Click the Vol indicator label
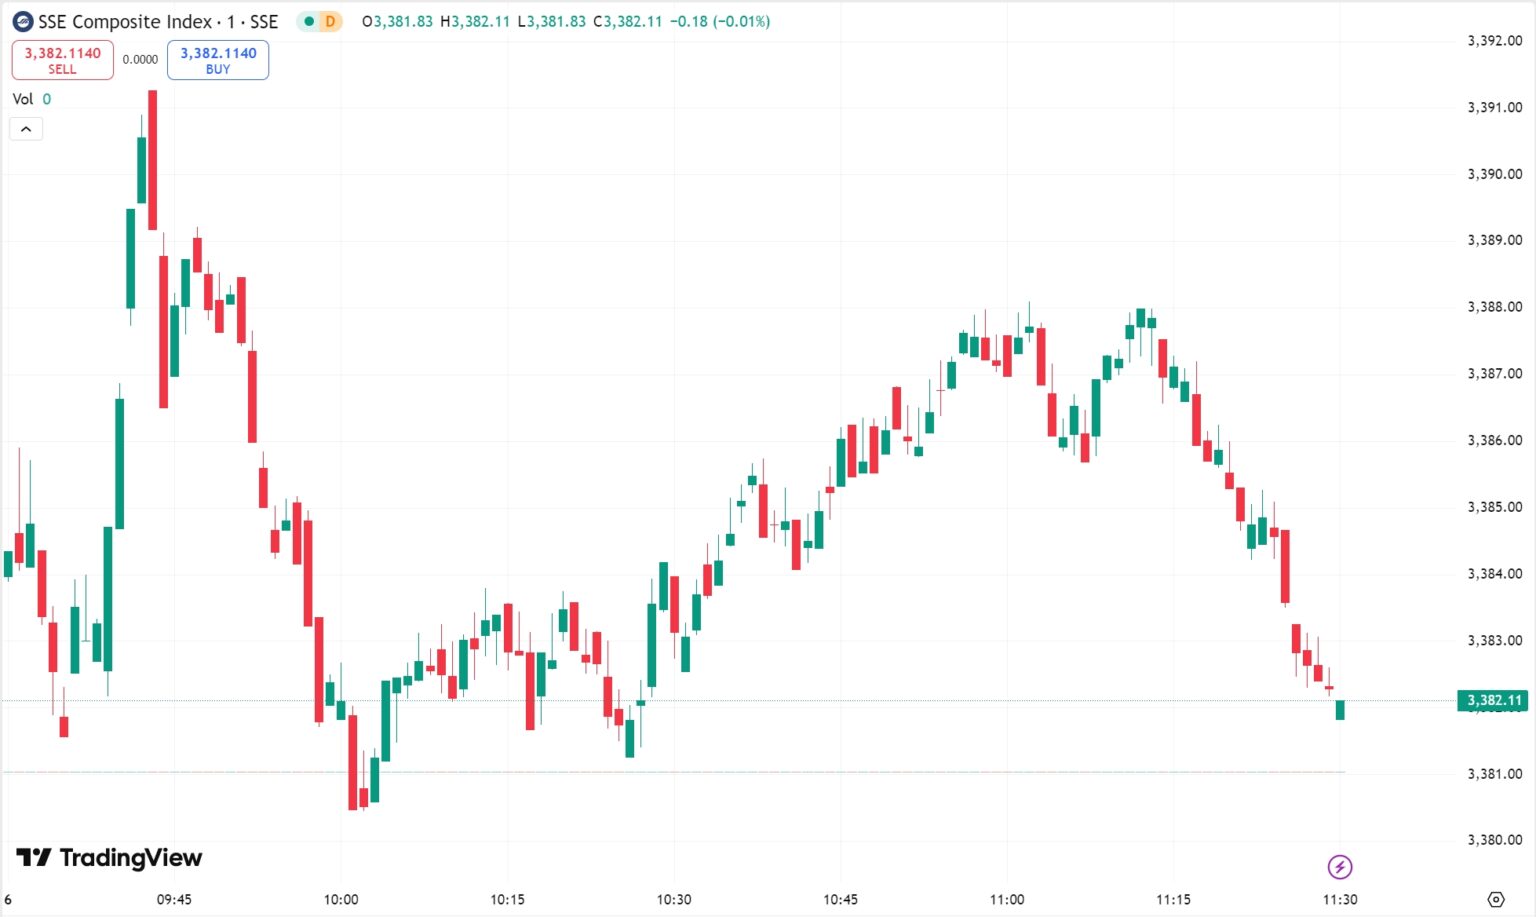 22,99
